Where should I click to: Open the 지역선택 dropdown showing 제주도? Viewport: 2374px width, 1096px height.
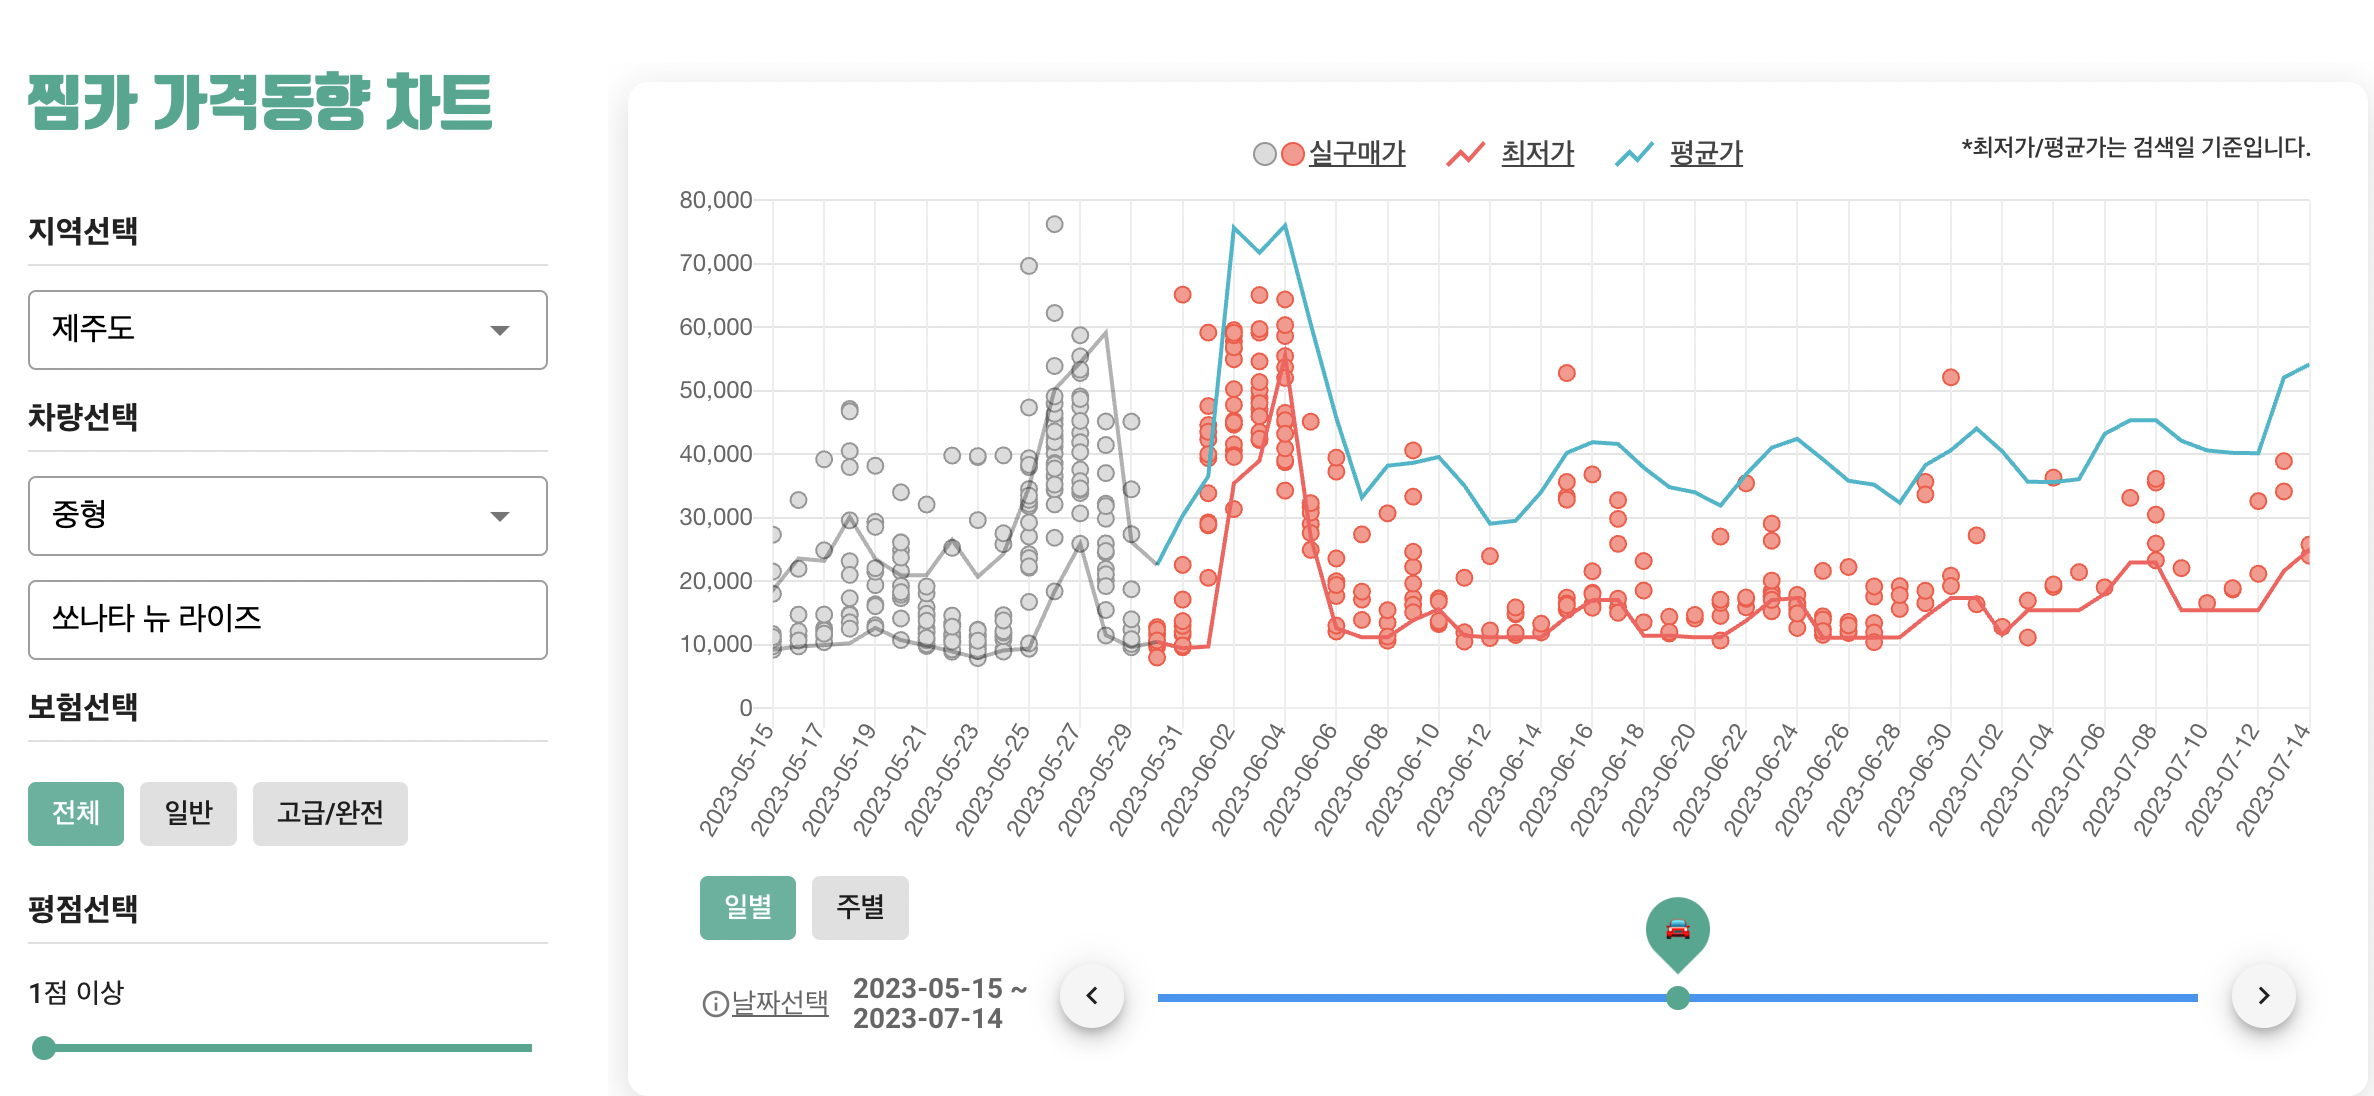tap(288, 330)
